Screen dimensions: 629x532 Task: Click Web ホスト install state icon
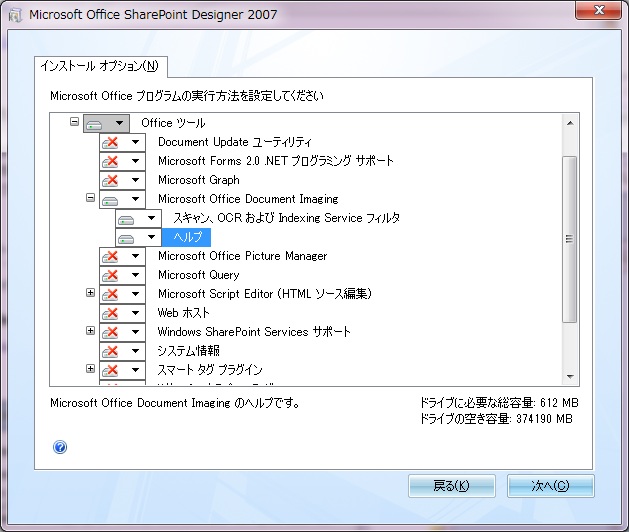111,313
